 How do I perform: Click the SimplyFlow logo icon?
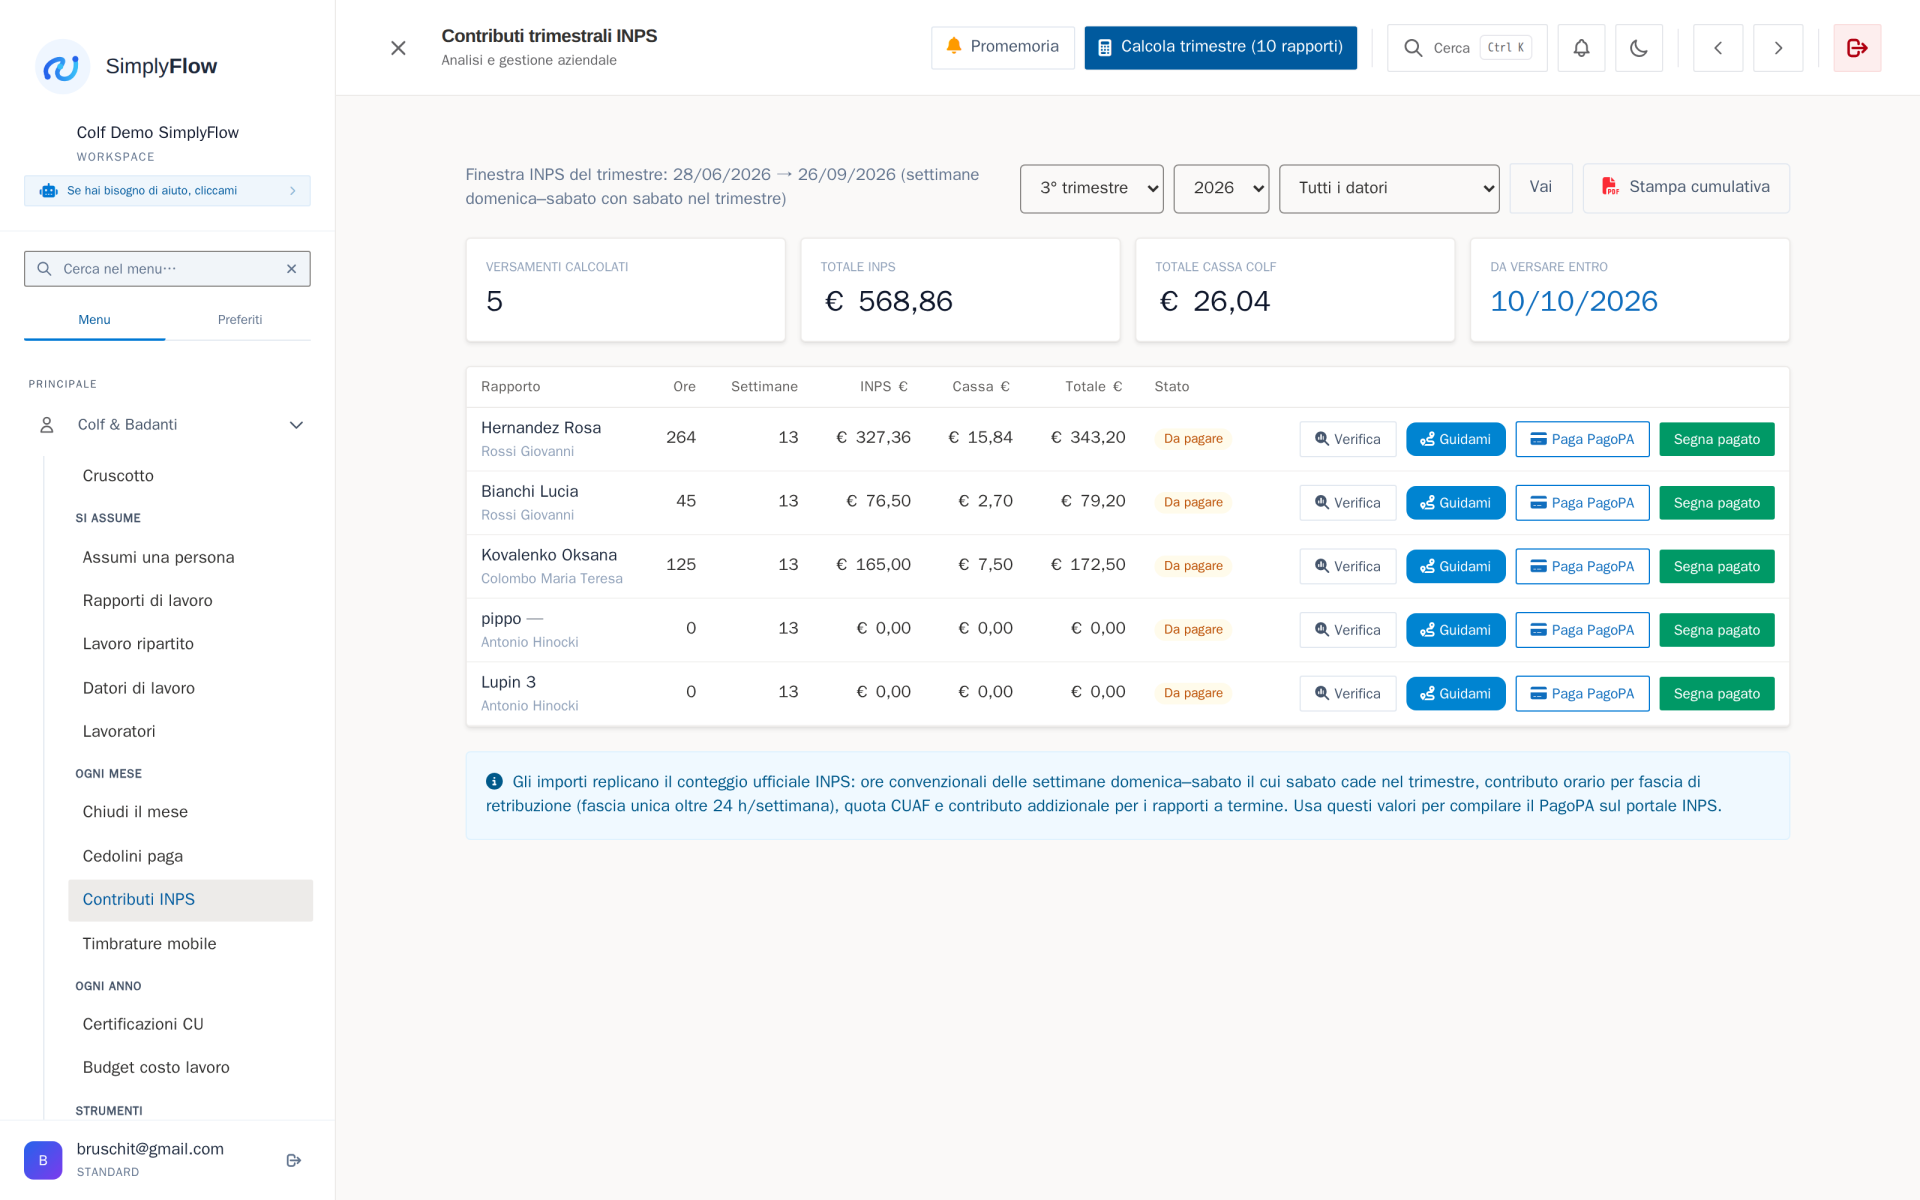tap(62, 67)
